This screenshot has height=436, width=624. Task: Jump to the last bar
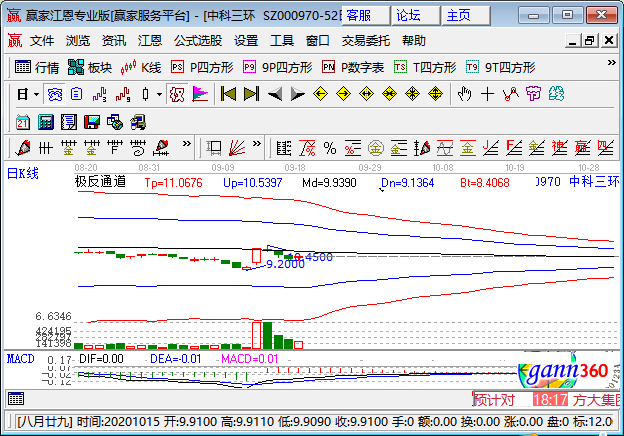252,94
